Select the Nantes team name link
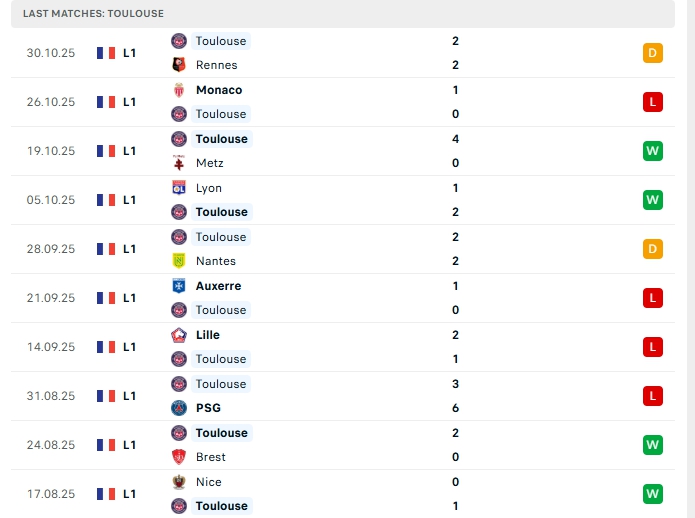 pyautogui.click(x=216, y=261)
